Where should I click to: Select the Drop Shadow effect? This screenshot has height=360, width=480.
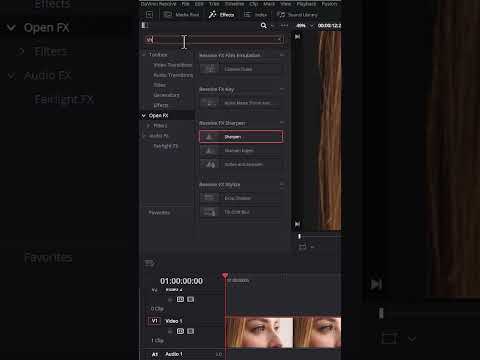pos(241,198)
